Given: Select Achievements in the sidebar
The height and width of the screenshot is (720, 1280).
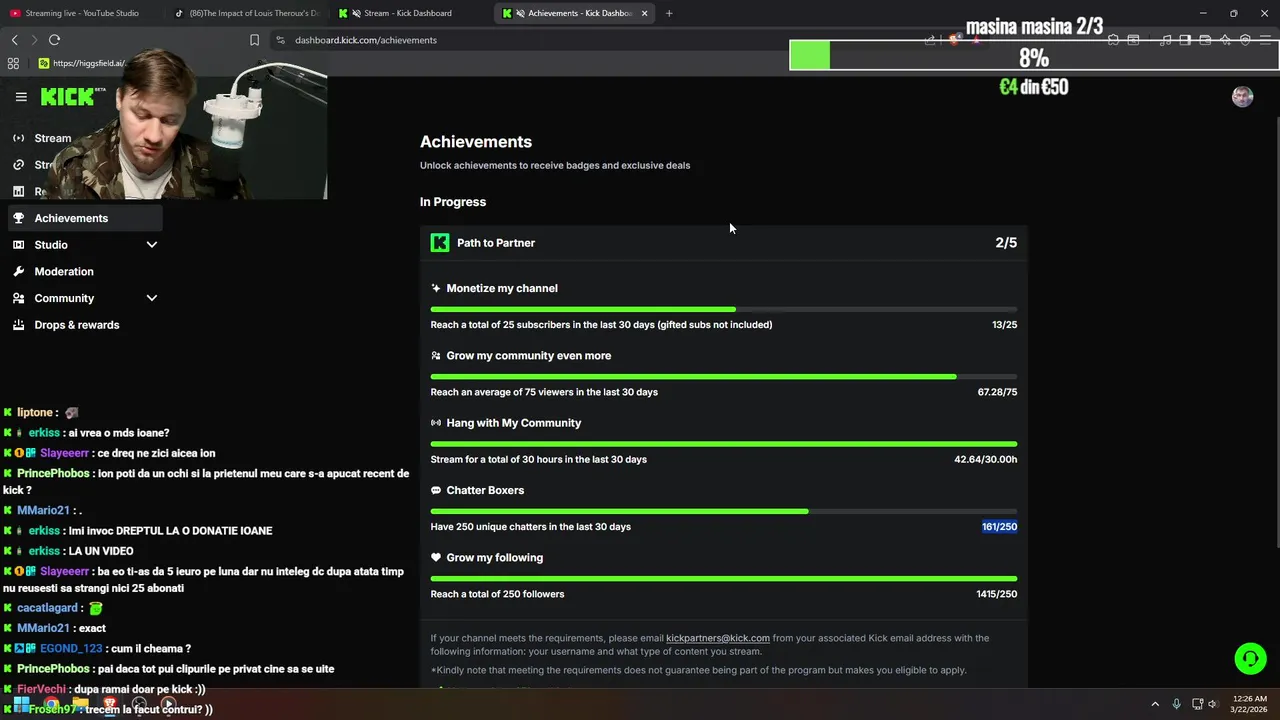Looking at the screenshot, I should point(85,218).
